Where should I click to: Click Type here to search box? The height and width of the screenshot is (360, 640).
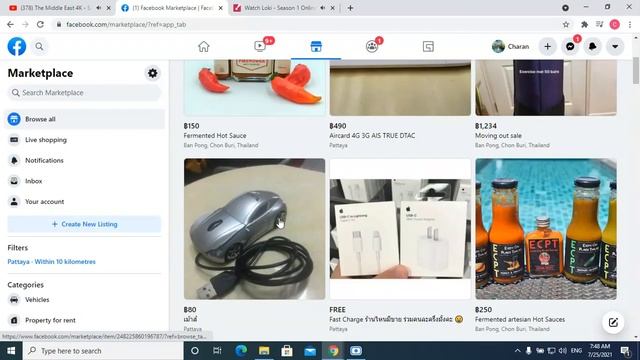pyautogui.click(x=103, y=351)
